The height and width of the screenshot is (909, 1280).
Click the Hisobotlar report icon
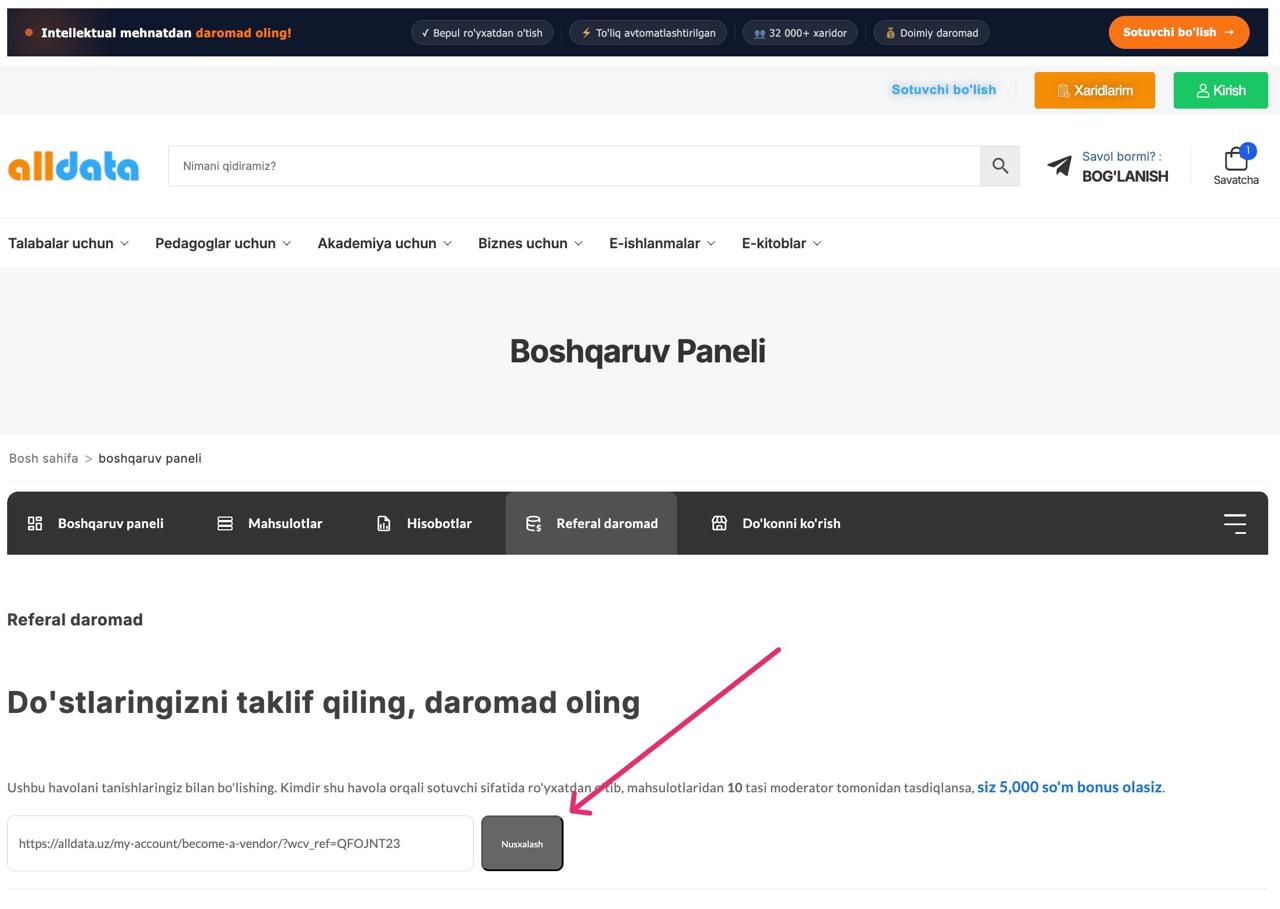[x=383, y=523]
